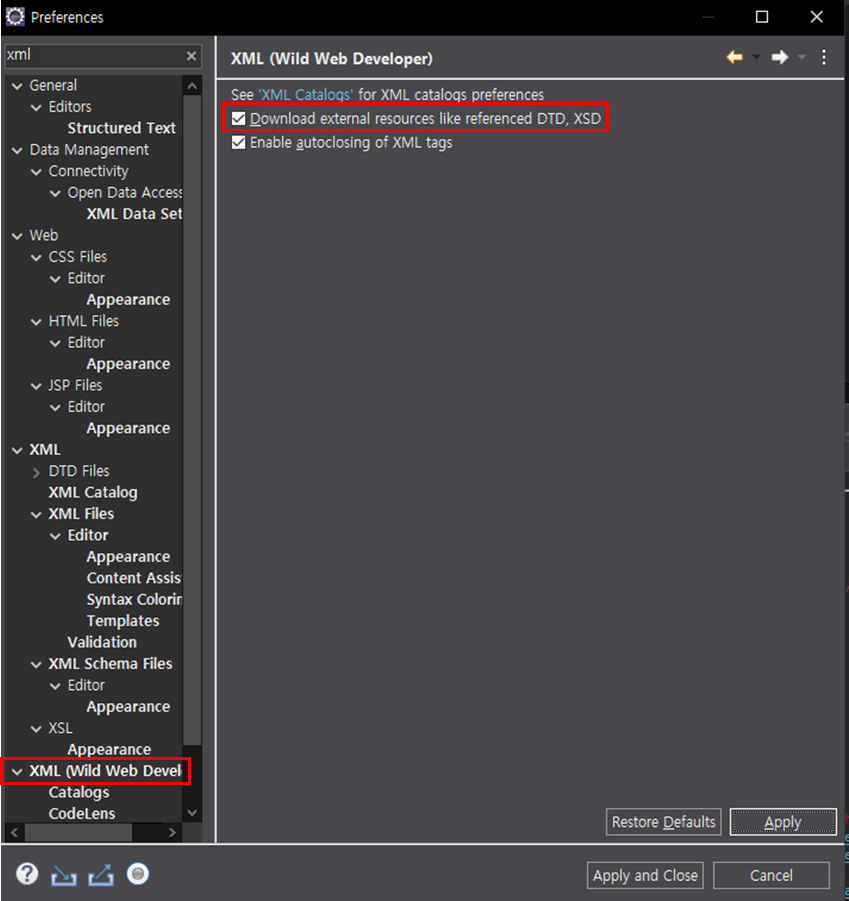Toggle Download external resources checkbox

(238, 118)
